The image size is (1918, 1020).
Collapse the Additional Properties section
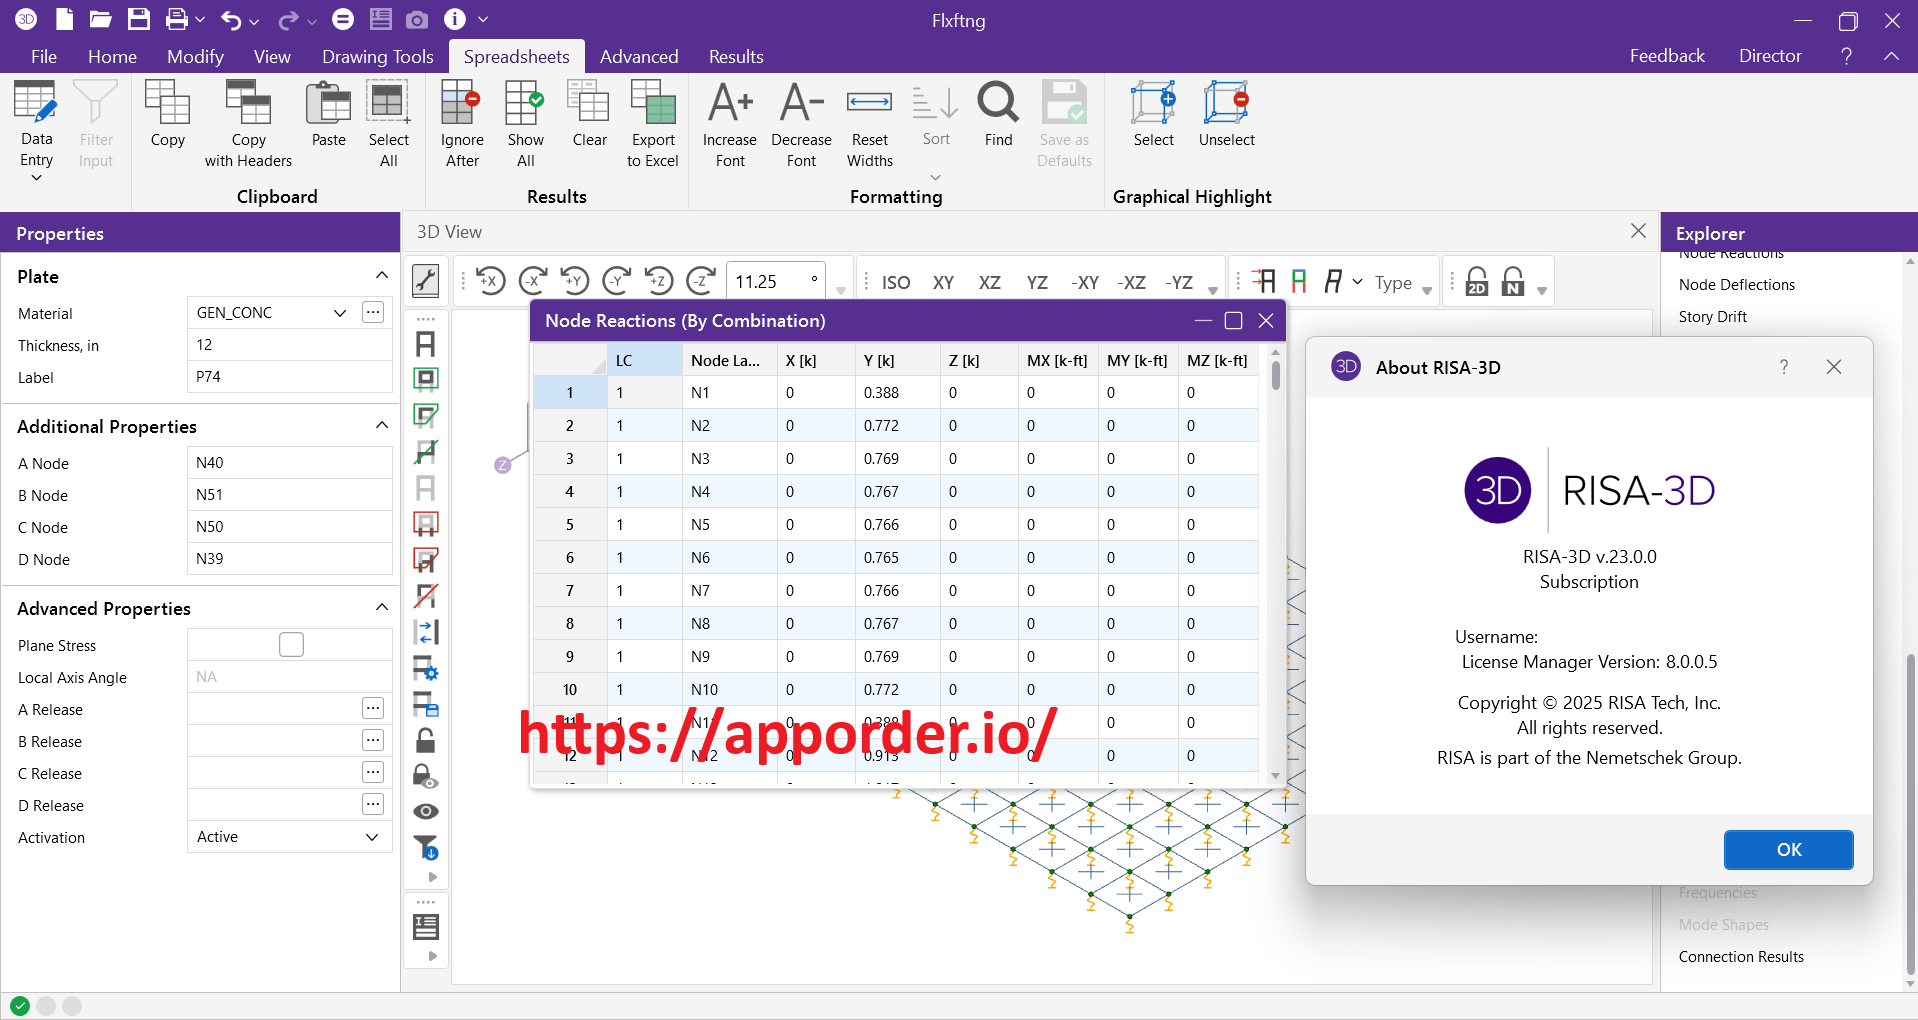coord(381,426)
